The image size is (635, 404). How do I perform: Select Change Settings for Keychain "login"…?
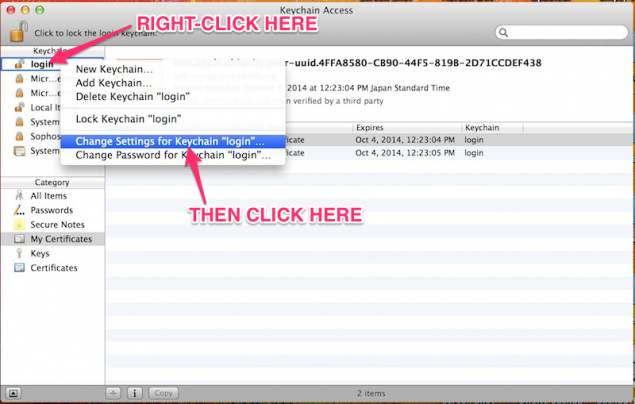click(173, 141)
